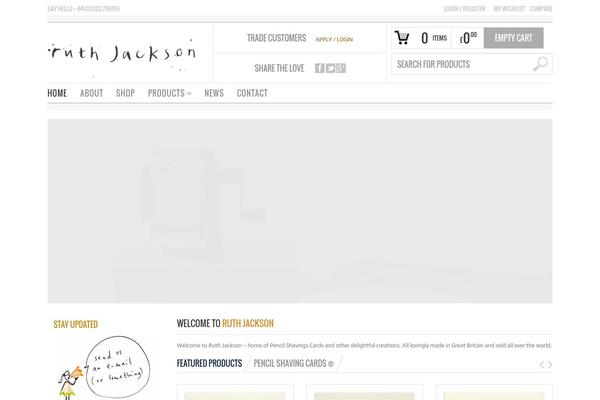Image resolution: width=600 pixels, height=400 pixels.
Task: Click the Google Plus share icon
Action: (x=341, y=68)
